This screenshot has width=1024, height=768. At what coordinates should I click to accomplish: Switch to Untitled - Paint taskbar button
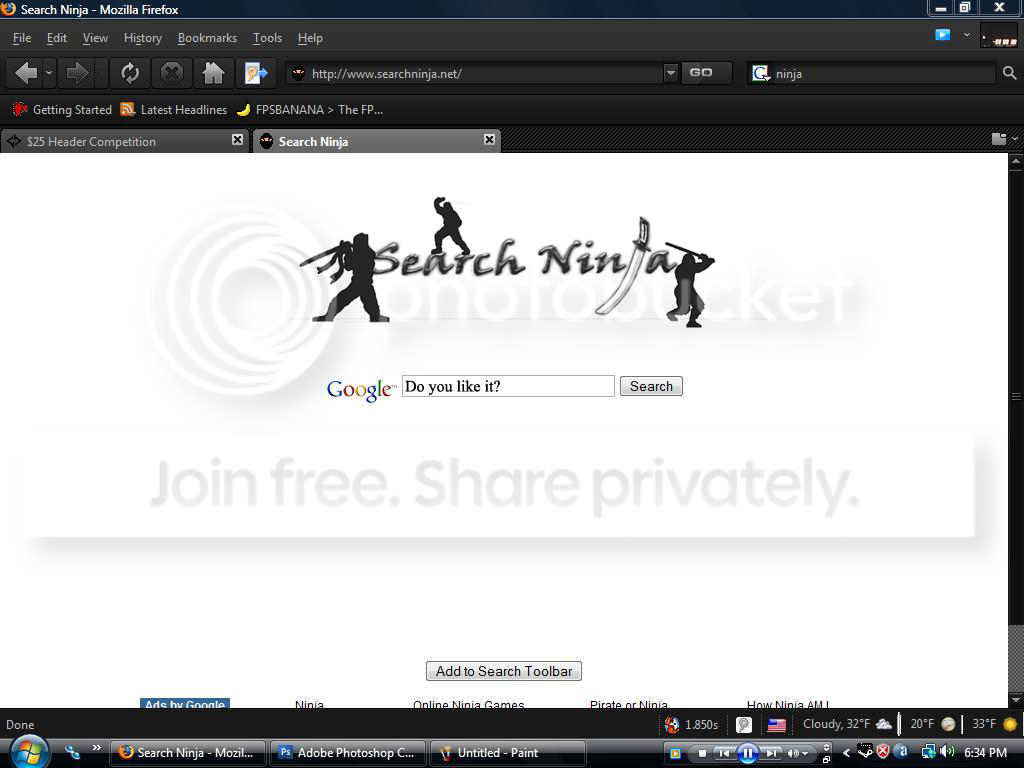pos(507,753)
